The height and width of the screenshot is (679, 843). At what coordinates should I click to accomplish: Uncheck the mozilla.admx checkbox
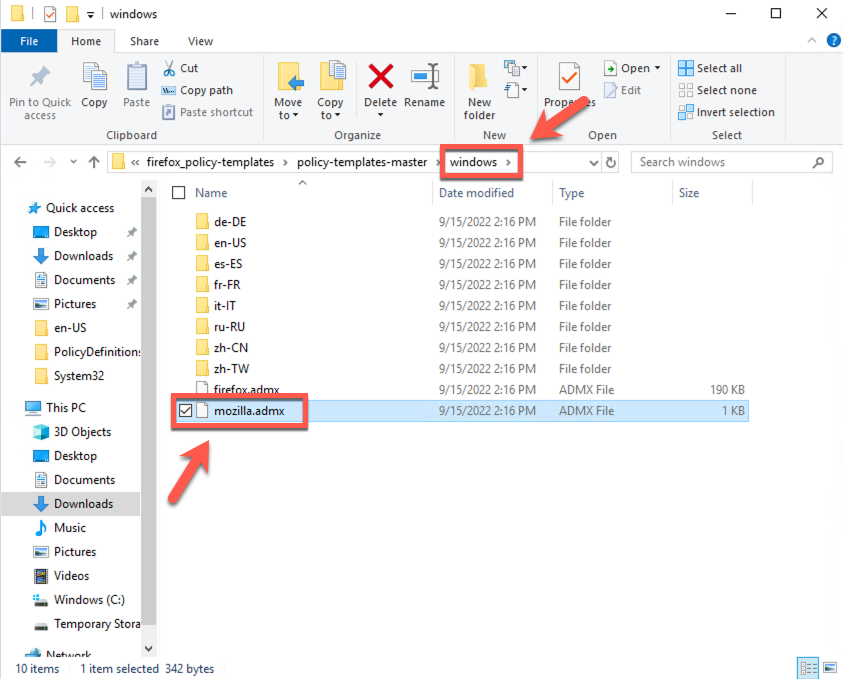tap(185, 411)
